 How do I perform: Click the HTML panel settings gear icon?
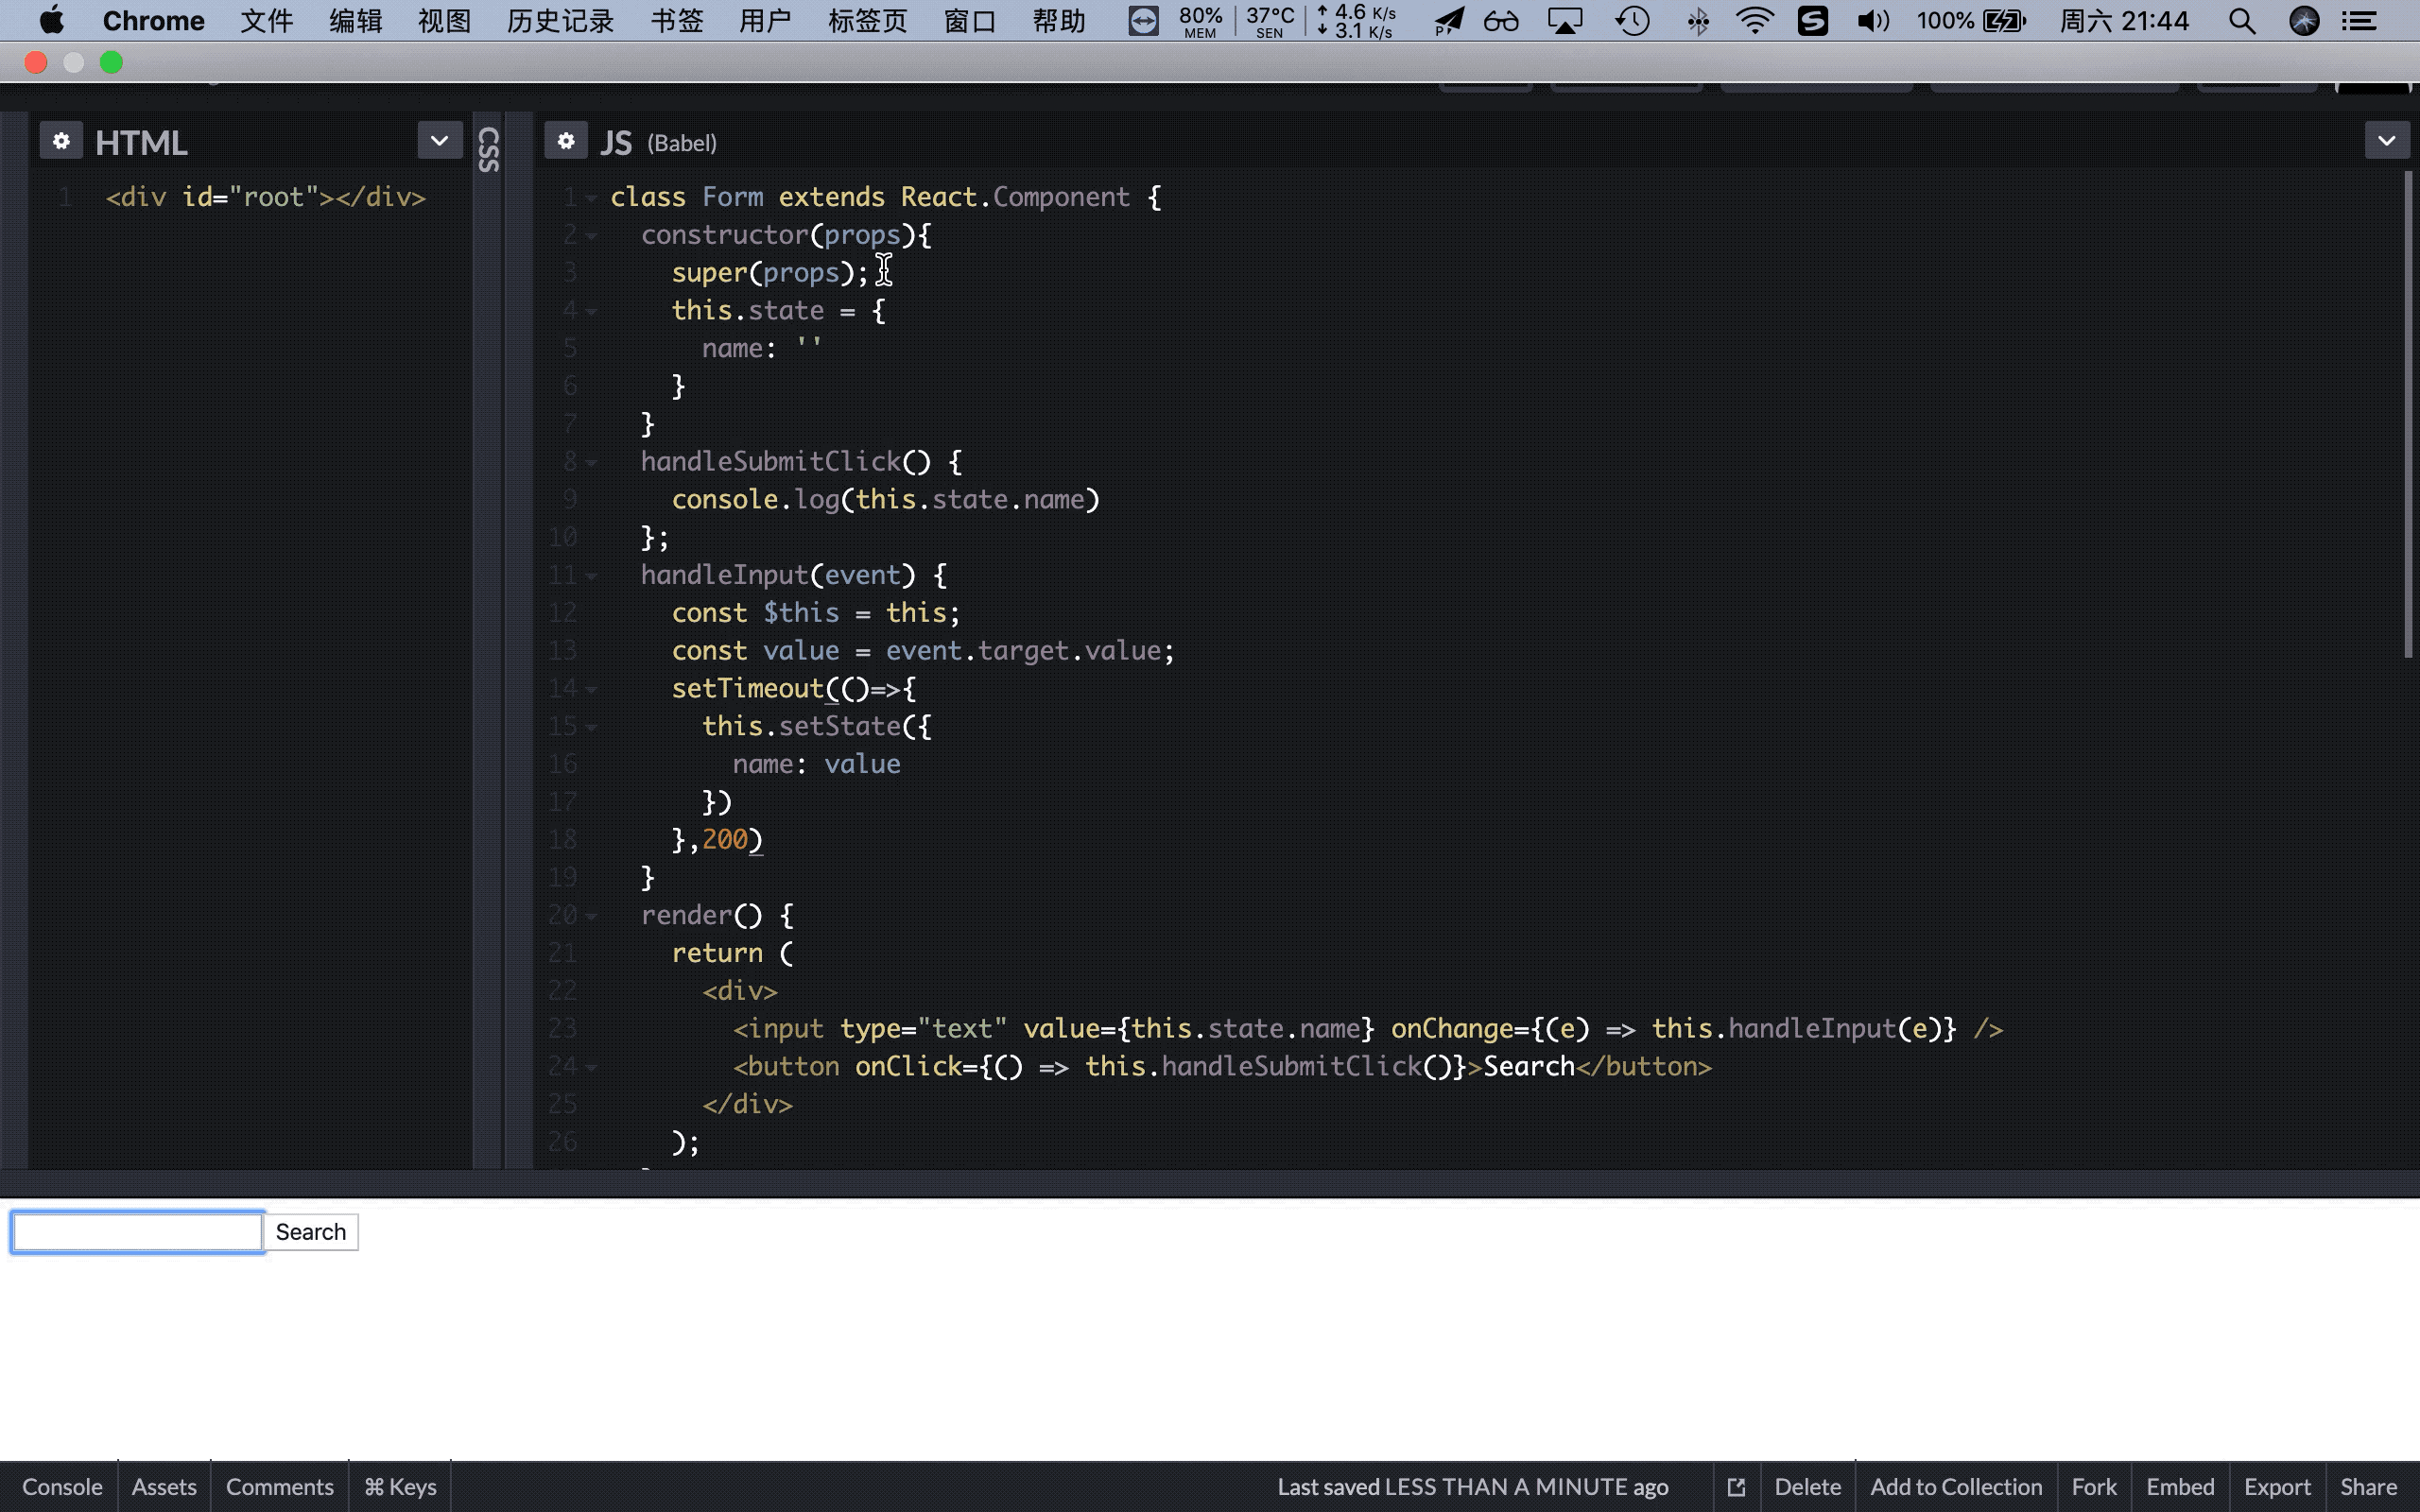(x=61, y=143)
